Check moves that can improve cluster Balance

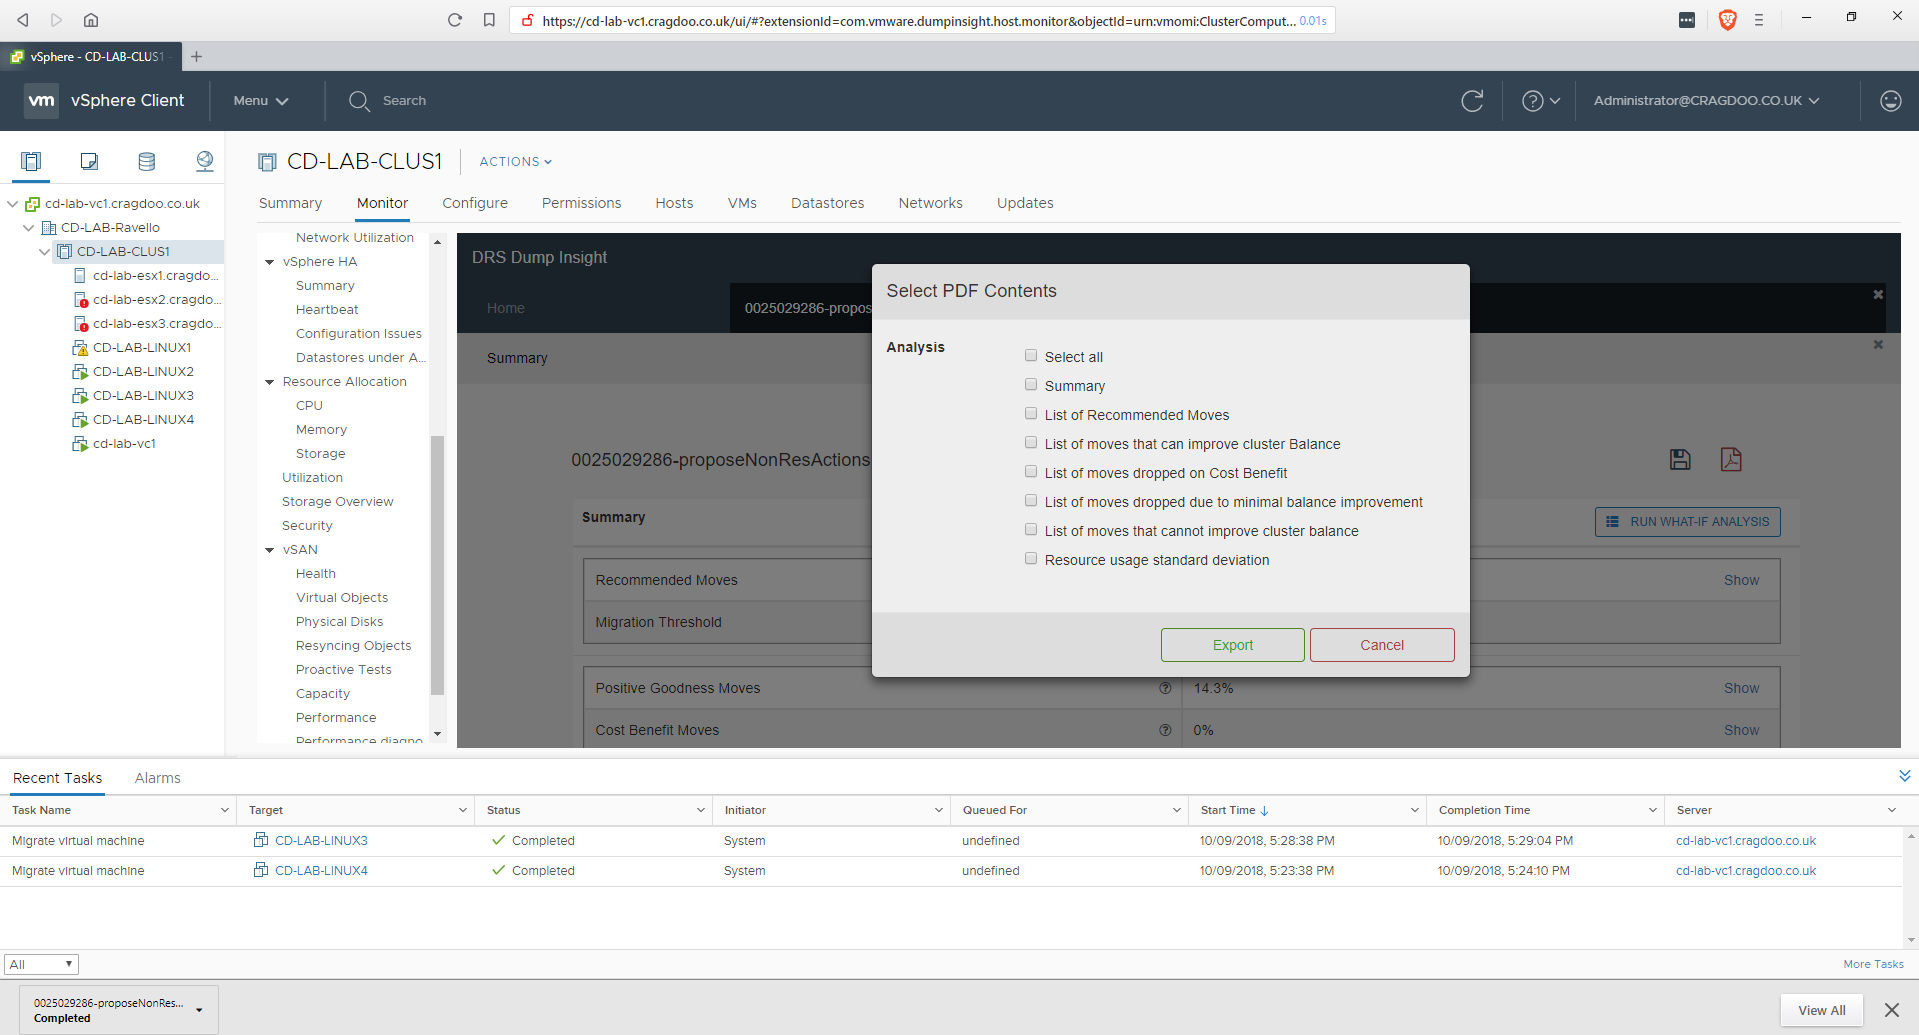click(x=1031, y=442)
